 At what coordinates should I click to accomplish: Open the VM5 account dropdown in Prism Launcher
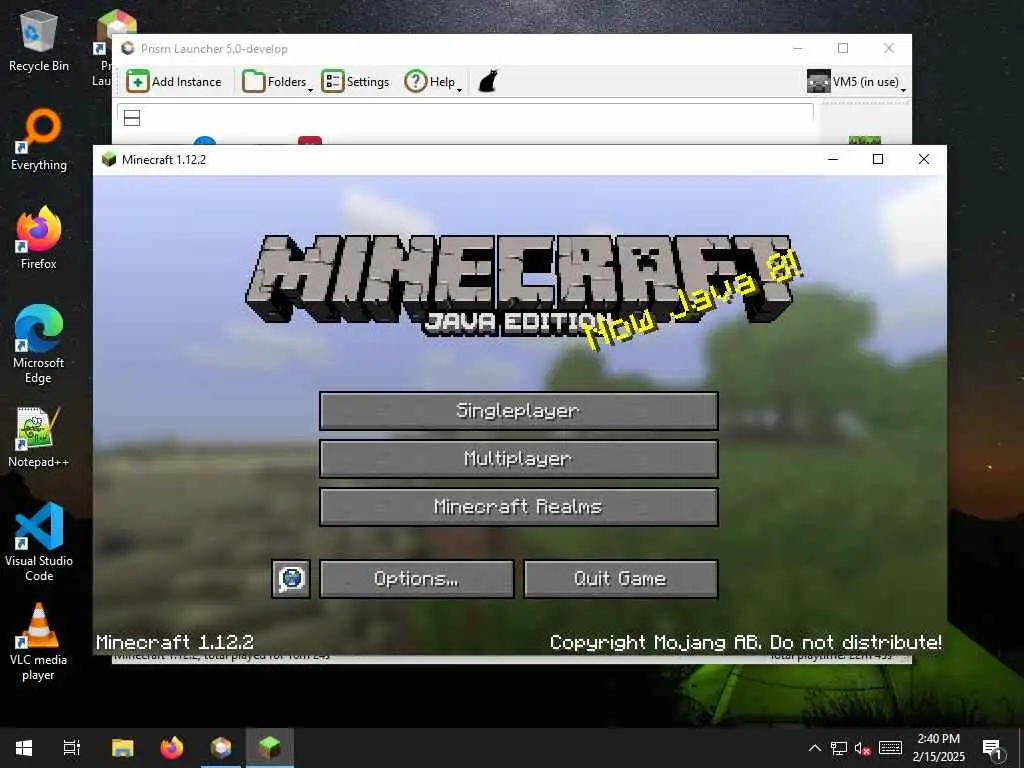click(x=856, y=82)
